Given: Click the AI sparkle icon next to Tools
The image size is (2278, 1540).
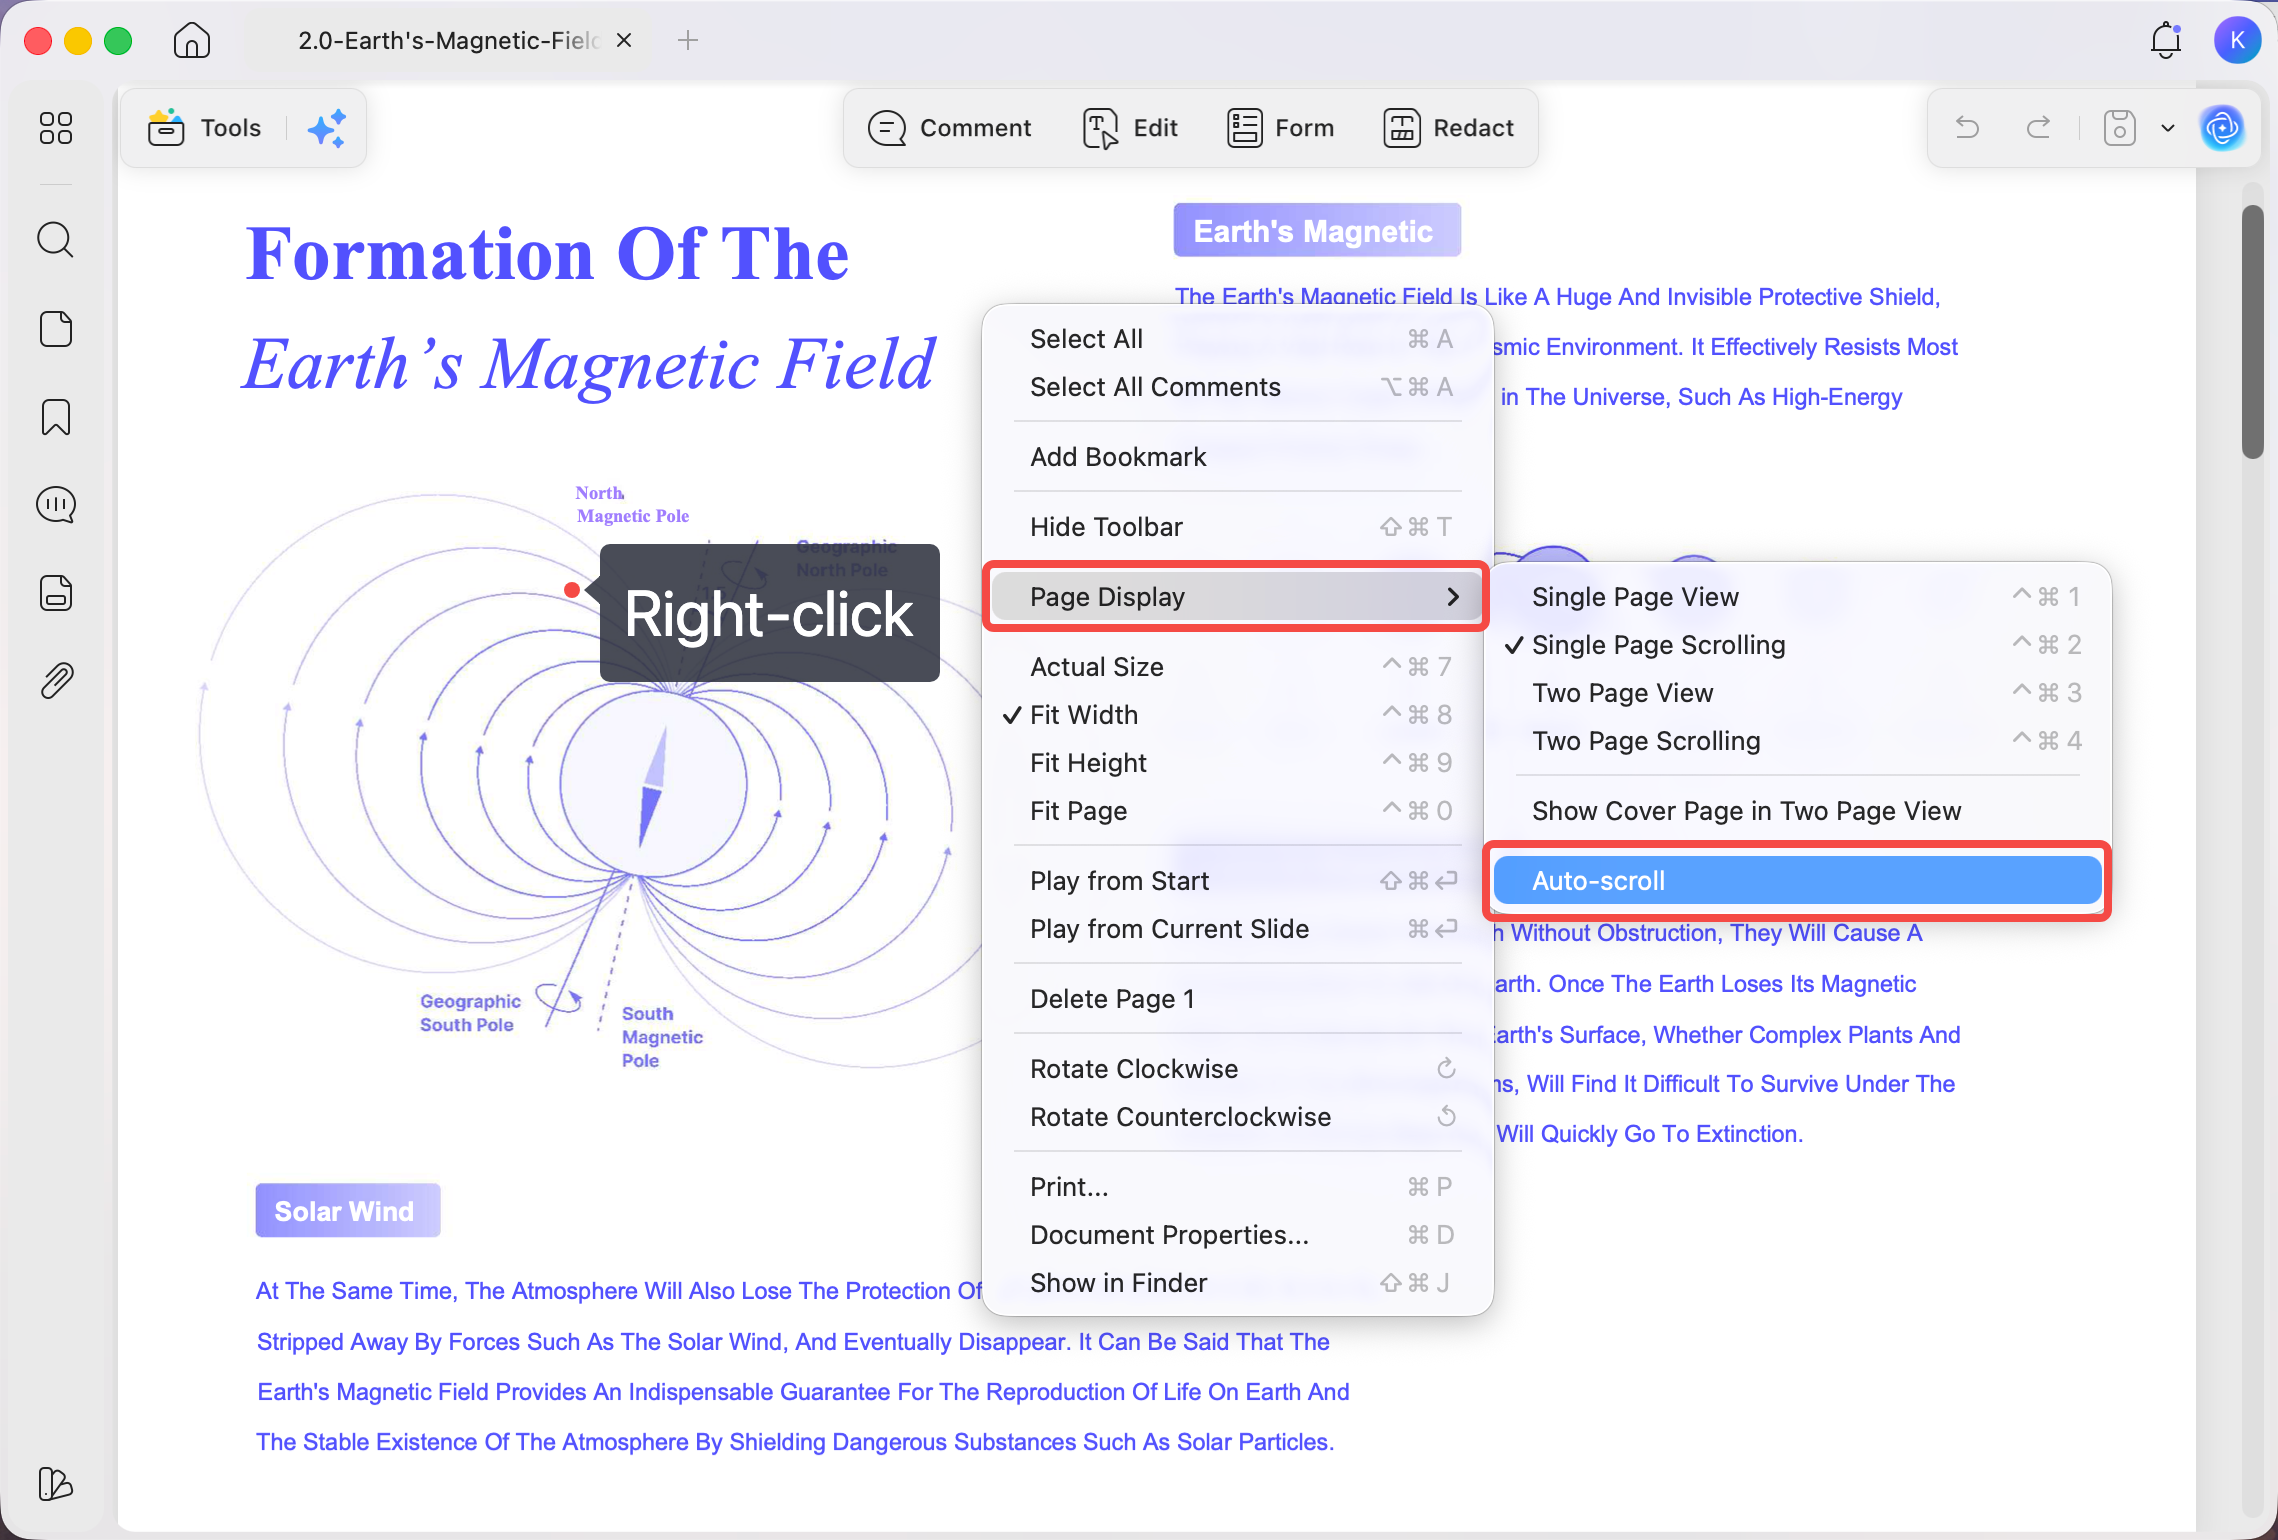Looking at the screenshot, I should (x=327, y=128).
